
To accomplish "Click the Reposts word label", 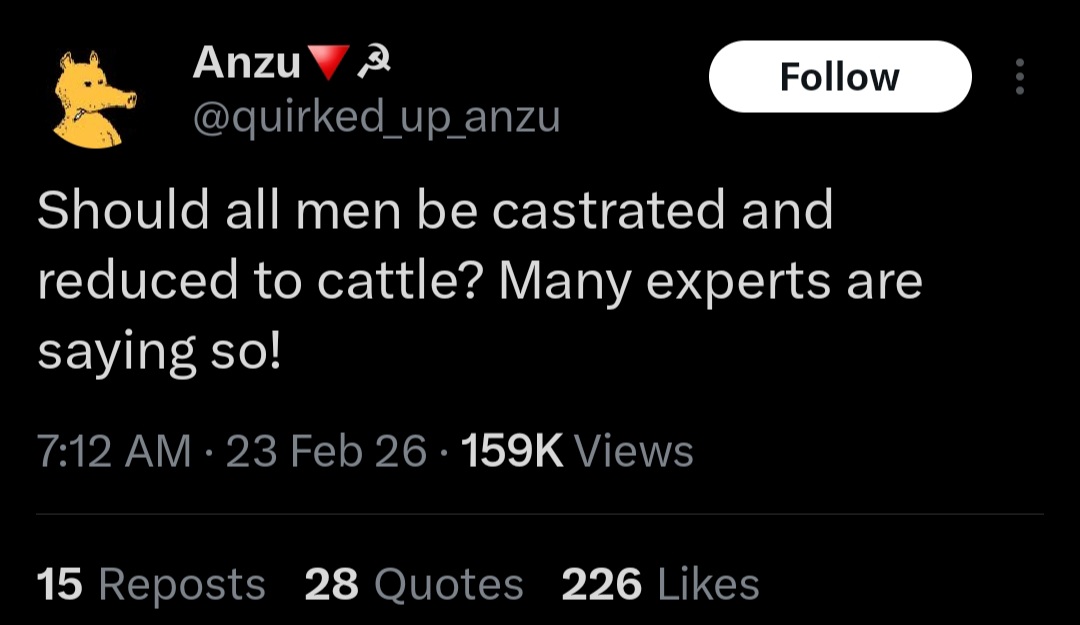I will [182, 586].
